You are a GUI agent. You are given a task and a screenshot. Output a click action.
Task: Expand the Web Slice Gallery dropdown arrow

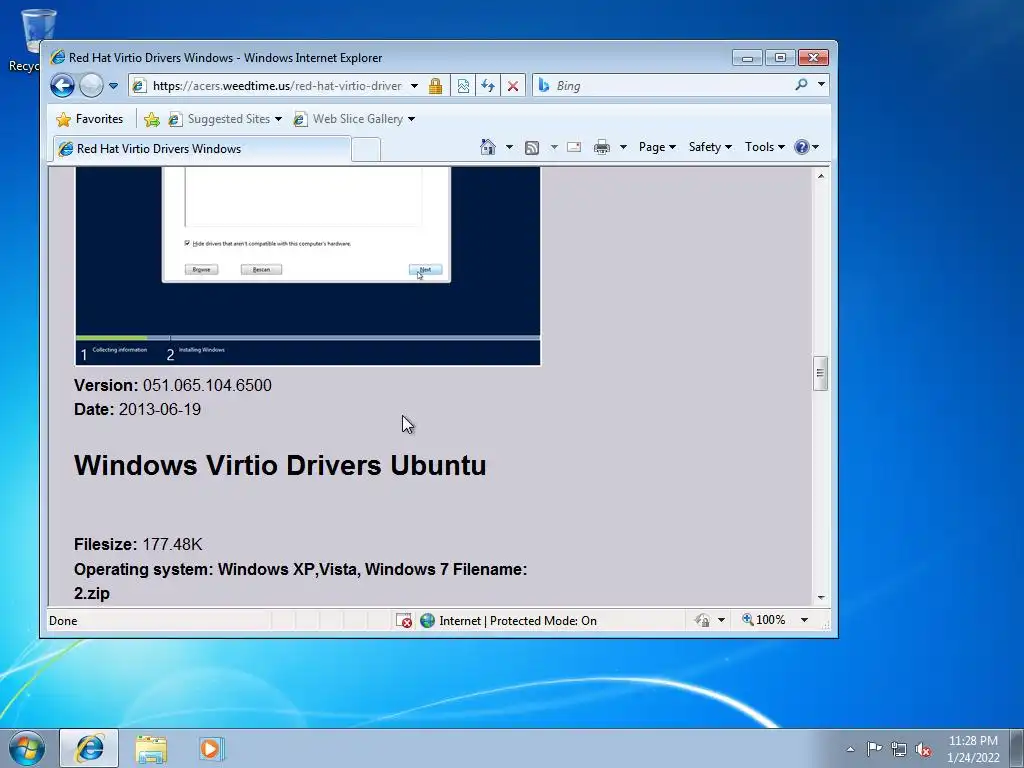[411, 119]
